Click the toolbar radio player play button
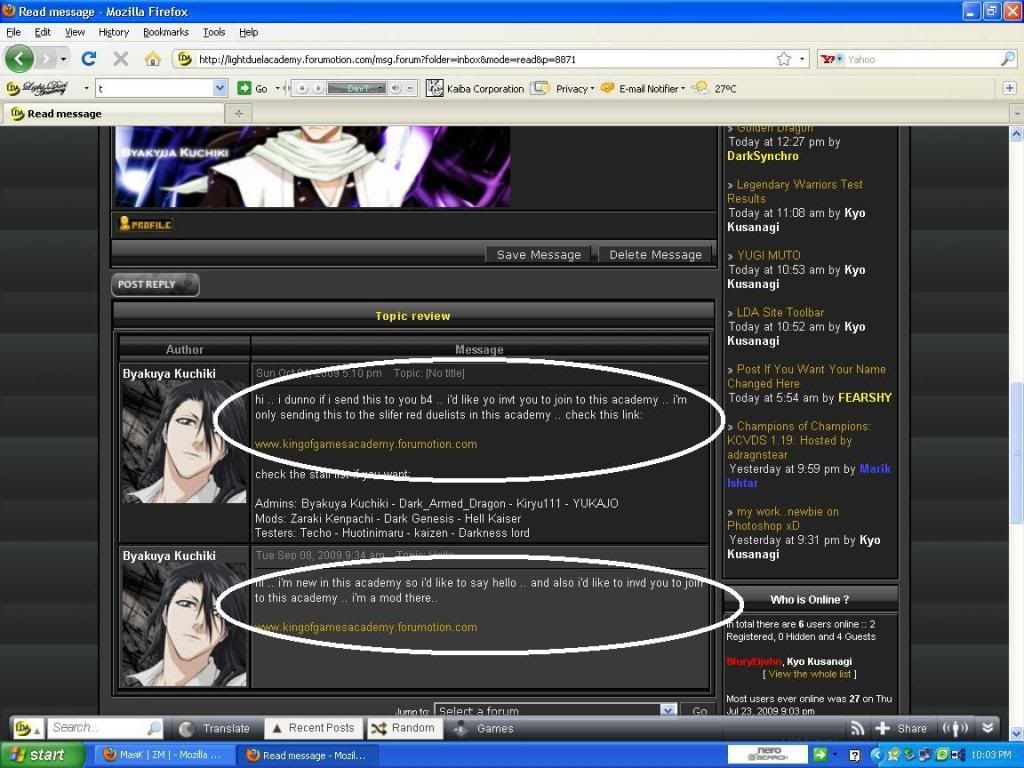 [x=317, y=88]
